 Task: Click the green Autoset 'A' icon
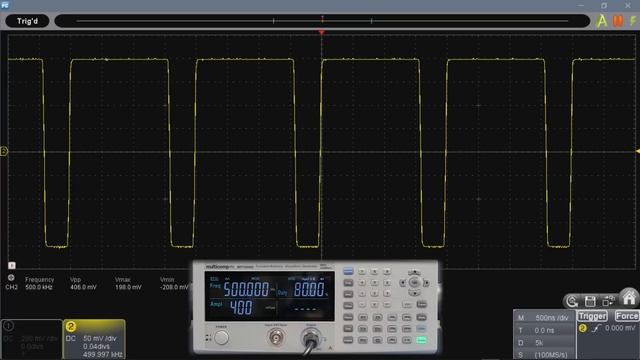click(602, 21)
